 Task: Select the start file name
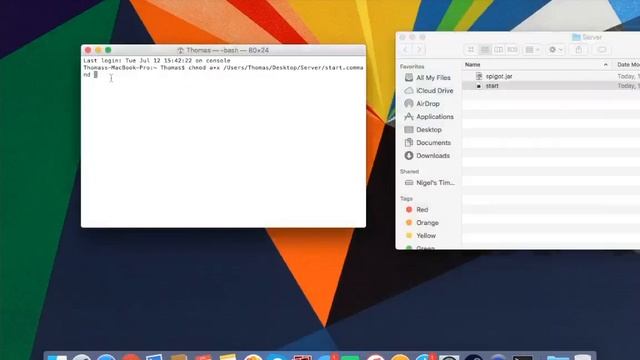click(492, 86)
